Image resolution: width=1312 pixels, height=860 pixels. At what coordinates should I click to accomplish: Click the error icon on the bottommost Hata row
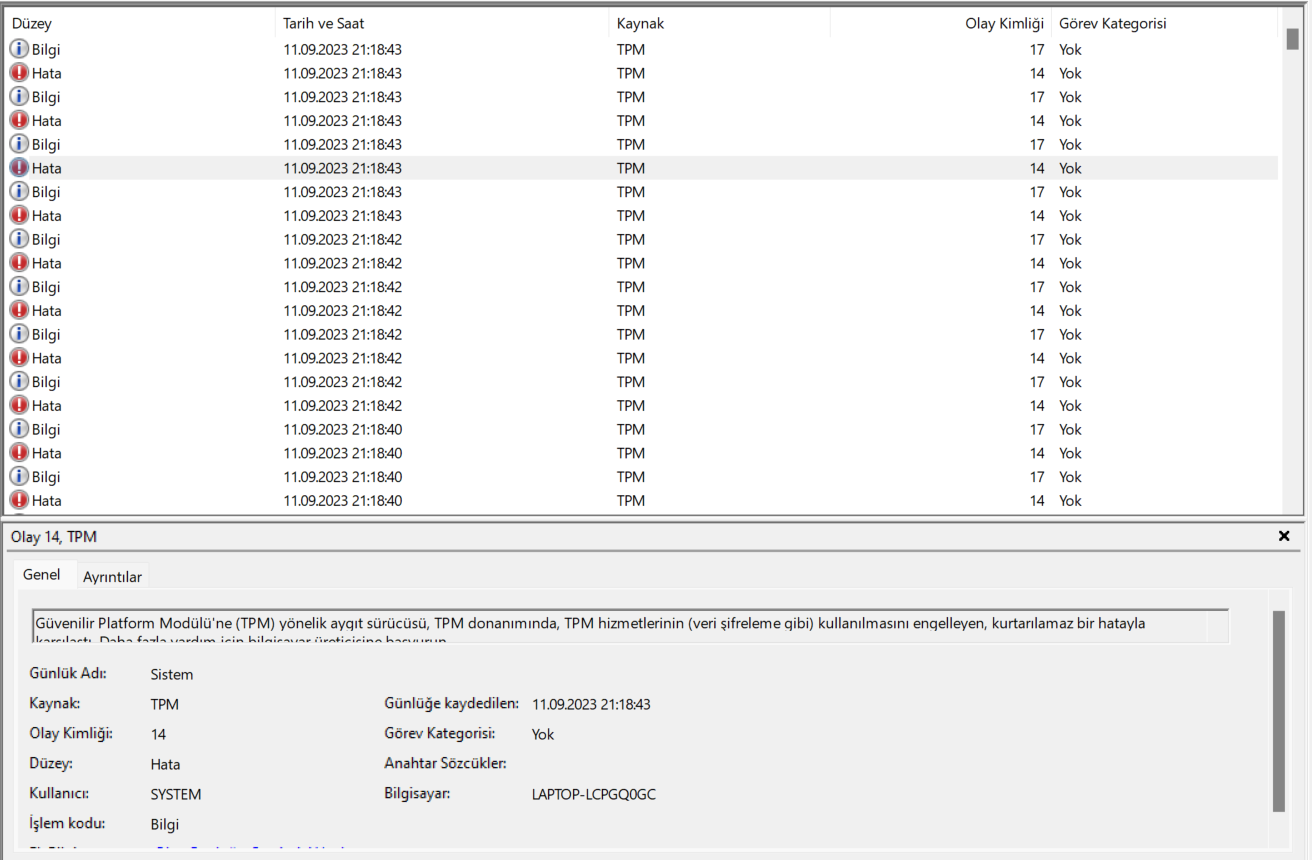(x=19, y=501)
